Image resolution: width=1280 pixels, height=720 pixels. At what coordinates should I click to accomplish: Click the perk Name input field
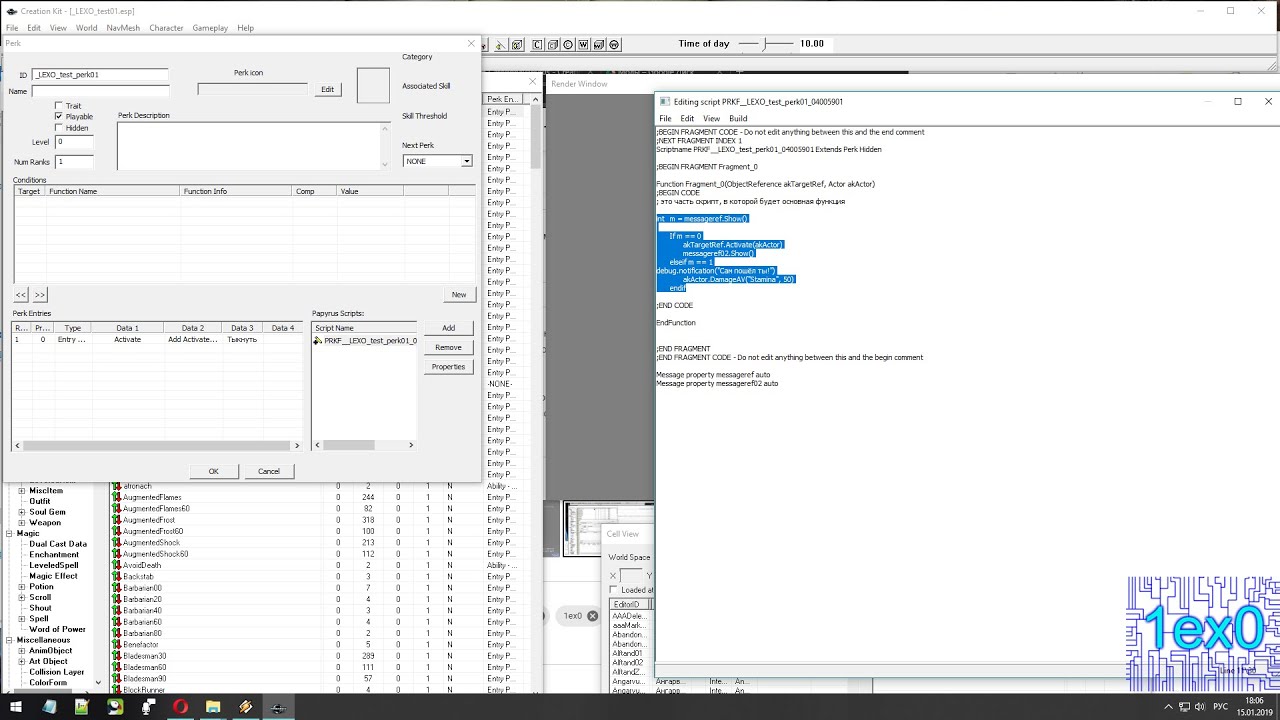coord(100,91)
